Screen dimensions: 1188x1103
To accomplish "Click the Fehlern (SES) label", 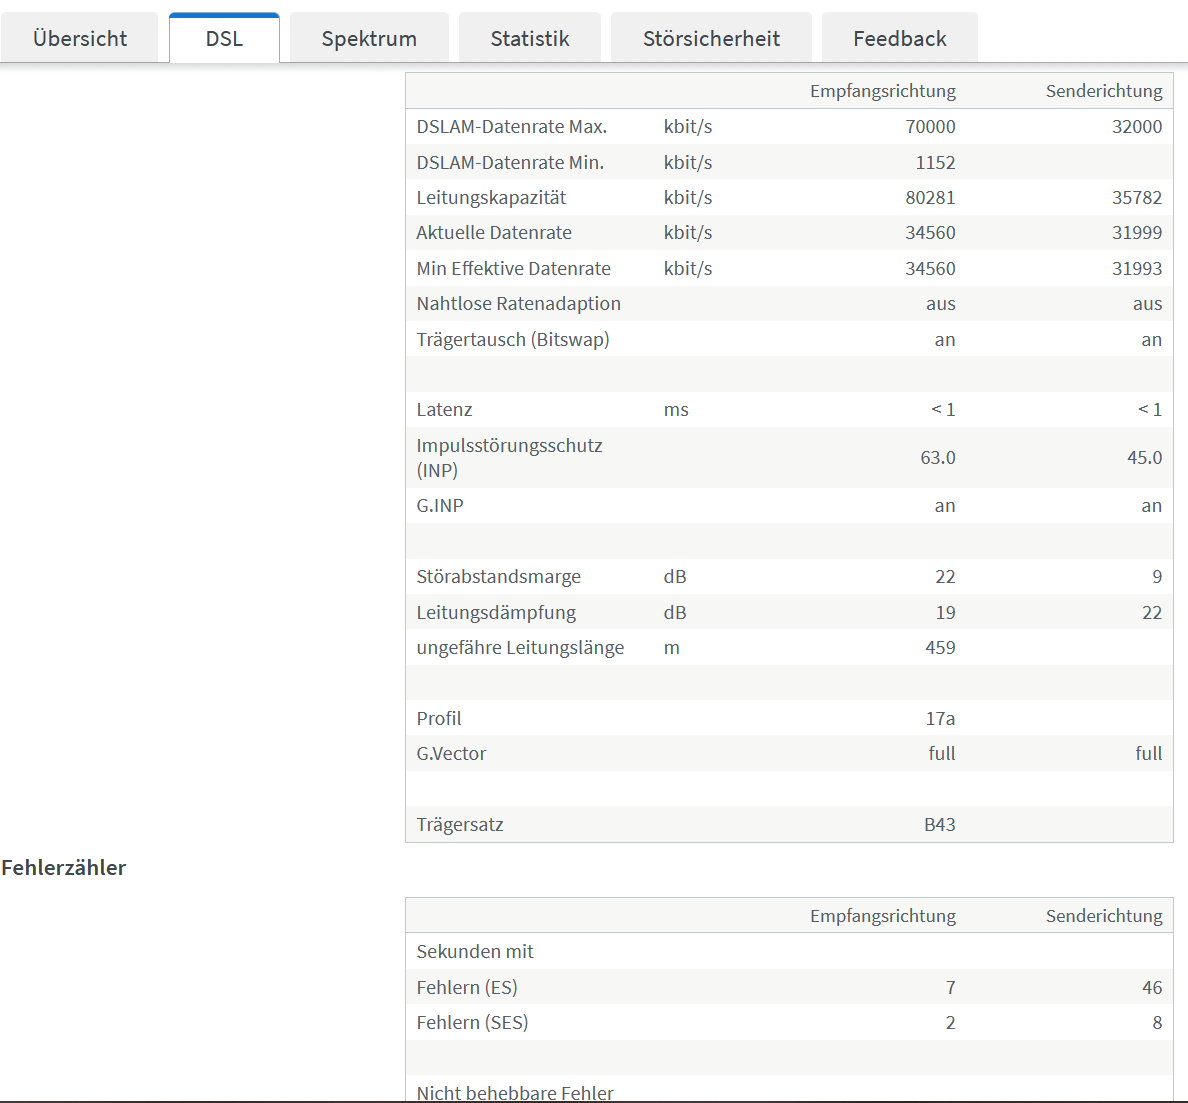I will click(x=472, y=1023).
